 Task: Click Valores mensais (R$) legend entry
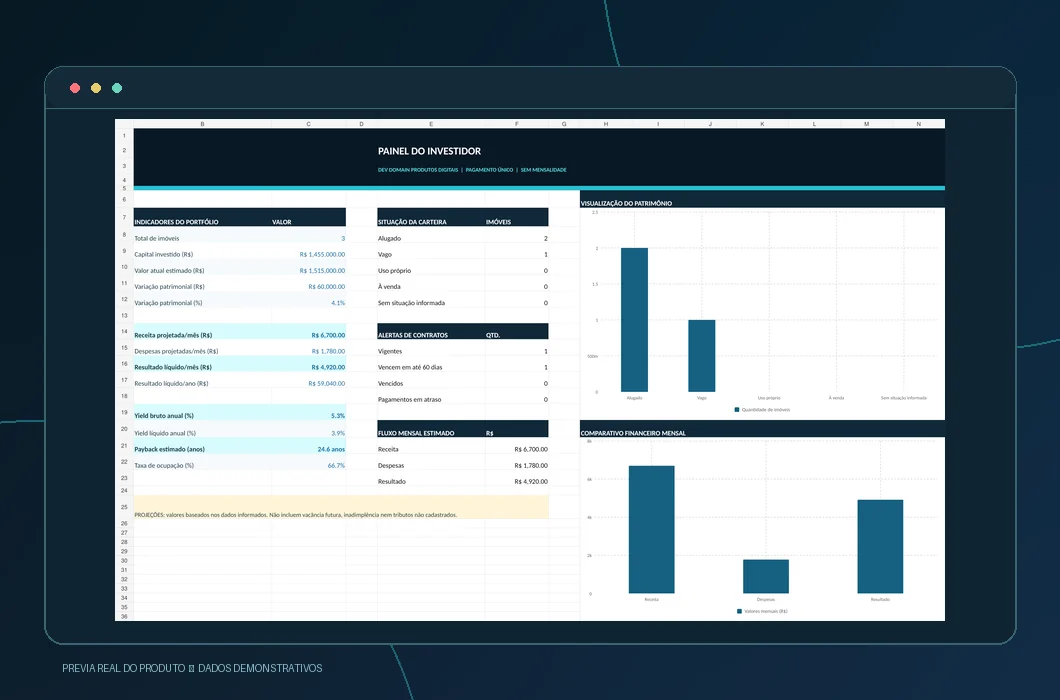762,611
